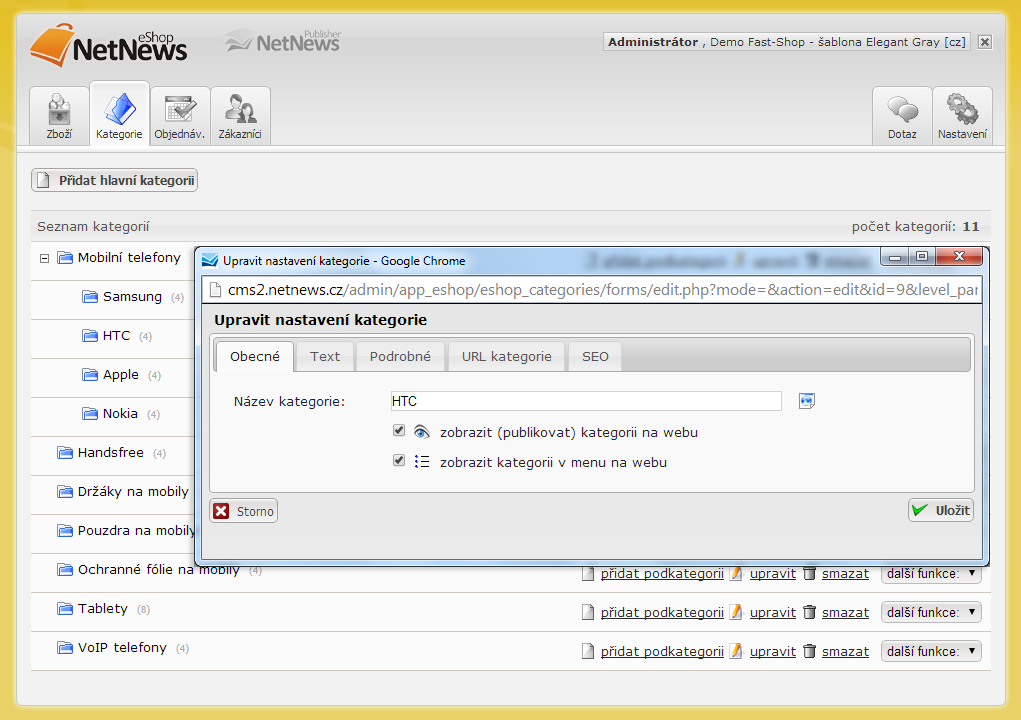The image size is (1021, 720).
Task: Select the Apple category name
Action: (x=120, y=375)
